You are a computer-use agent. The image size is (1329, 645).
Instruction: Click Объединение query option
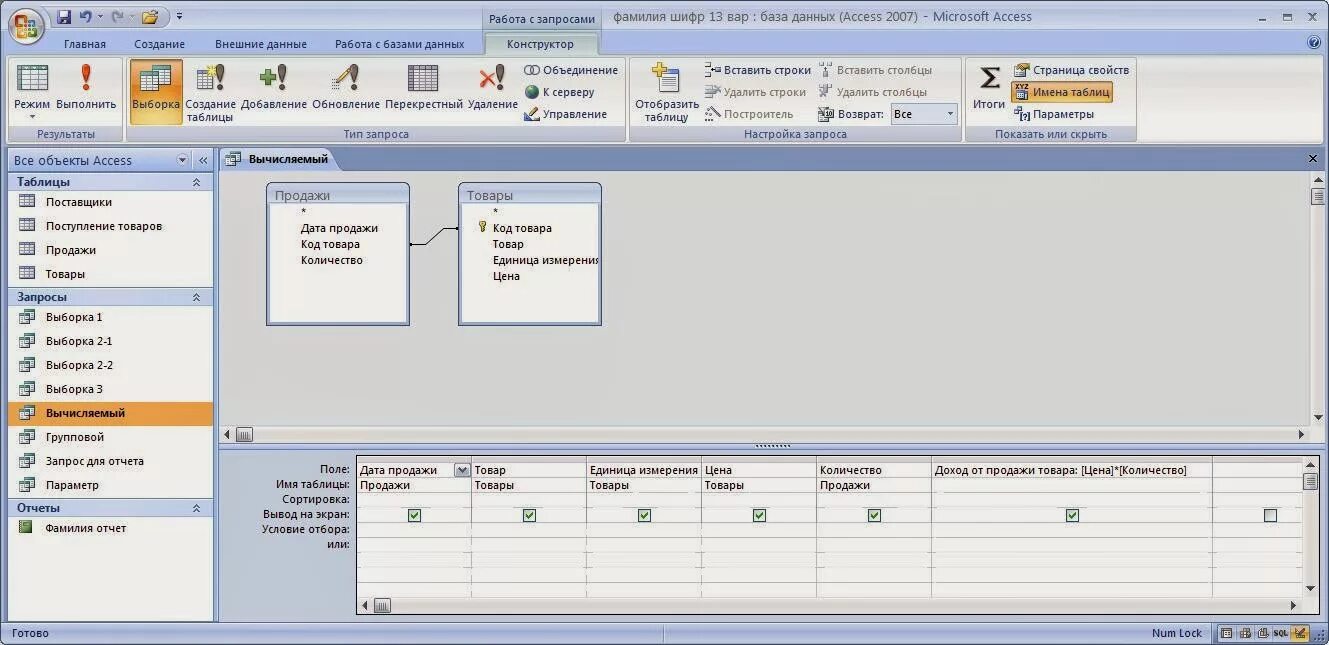pyautogui.click(x=570, y=70)
